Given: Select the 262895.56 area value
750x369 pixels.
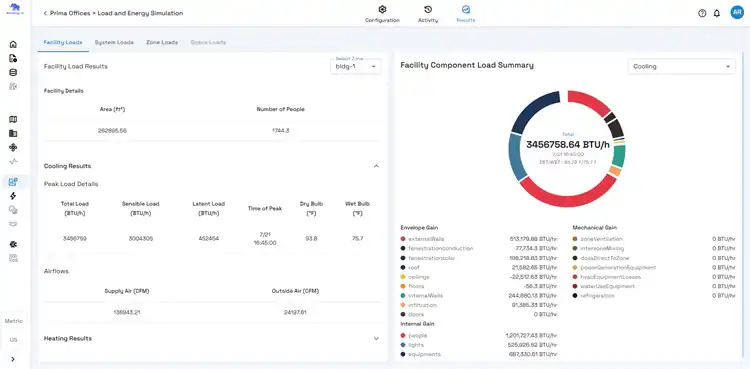Looking at the screenshot, I should coord(113,131).
